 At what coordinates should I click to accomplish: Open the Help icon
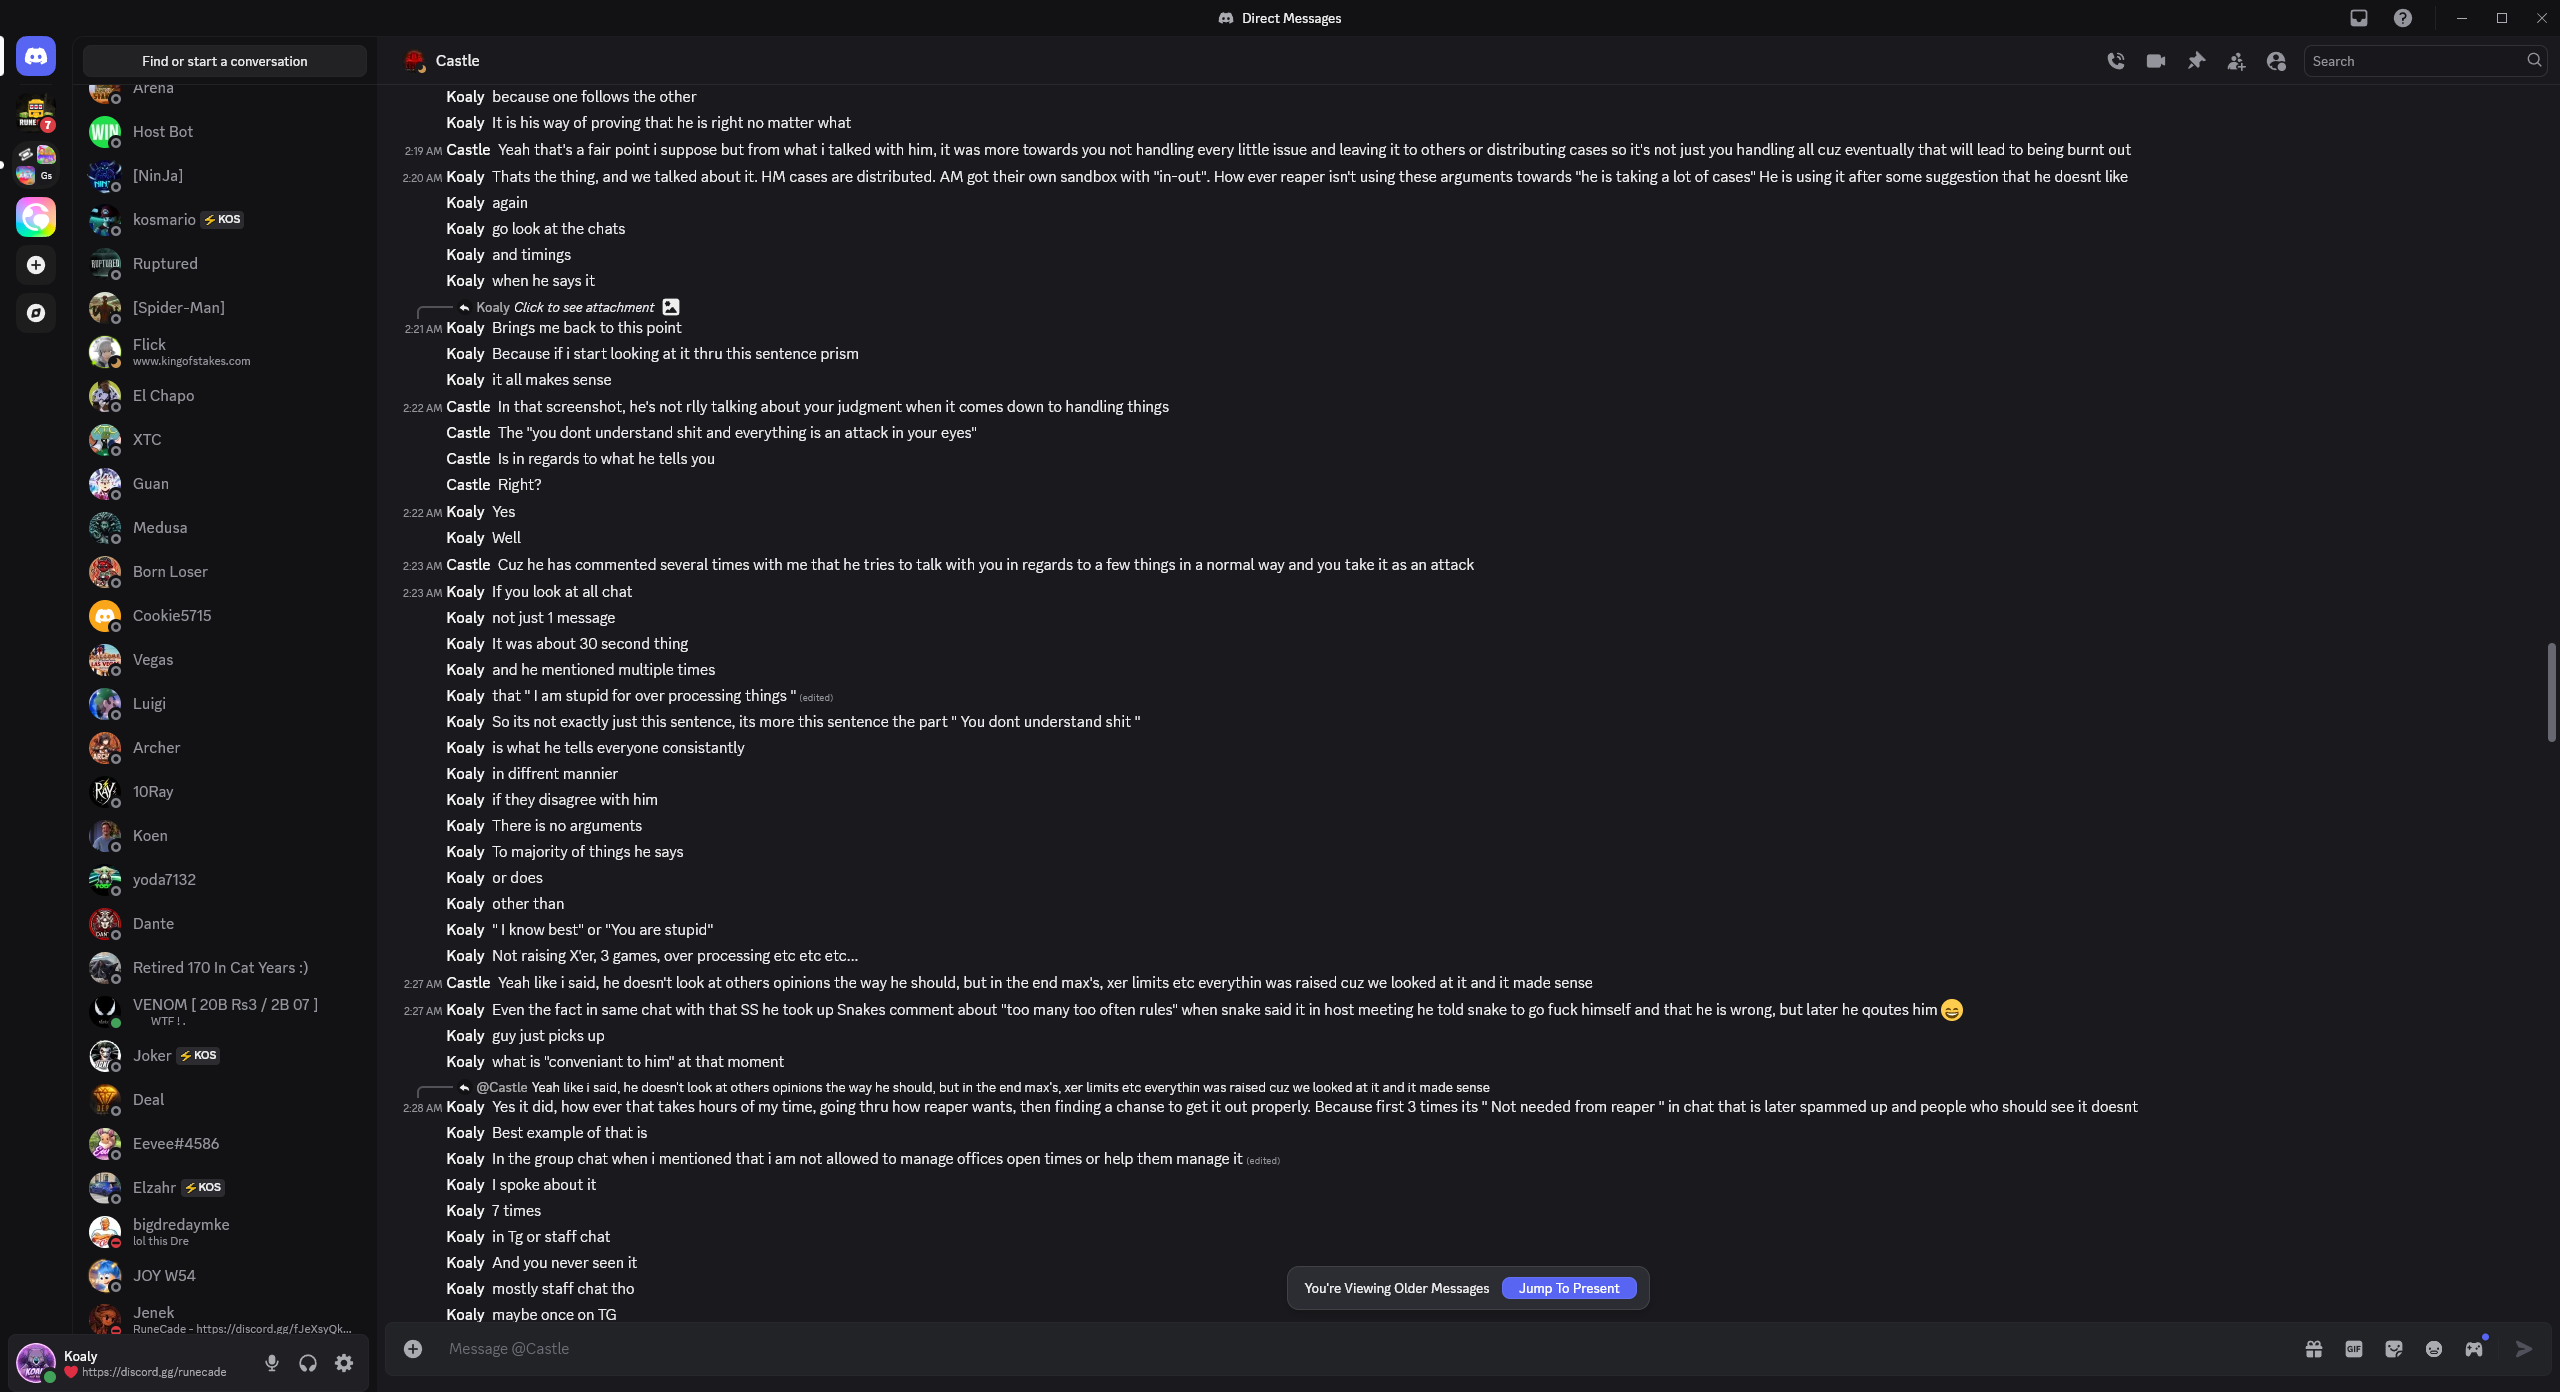[x=2403, y=18]
